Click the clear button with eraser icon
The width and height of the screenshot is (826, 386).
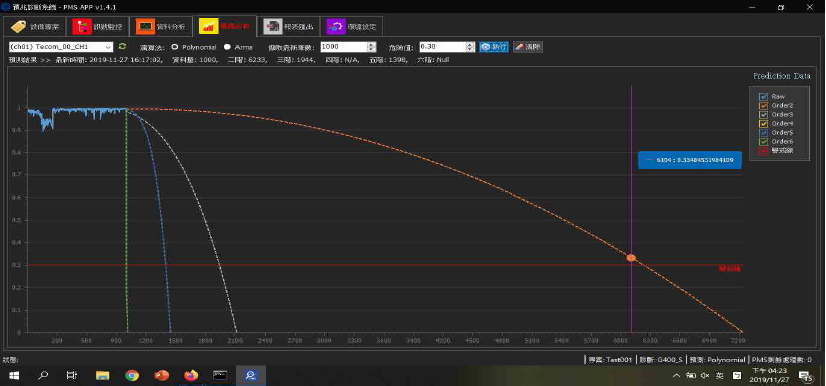click(528, 47)
